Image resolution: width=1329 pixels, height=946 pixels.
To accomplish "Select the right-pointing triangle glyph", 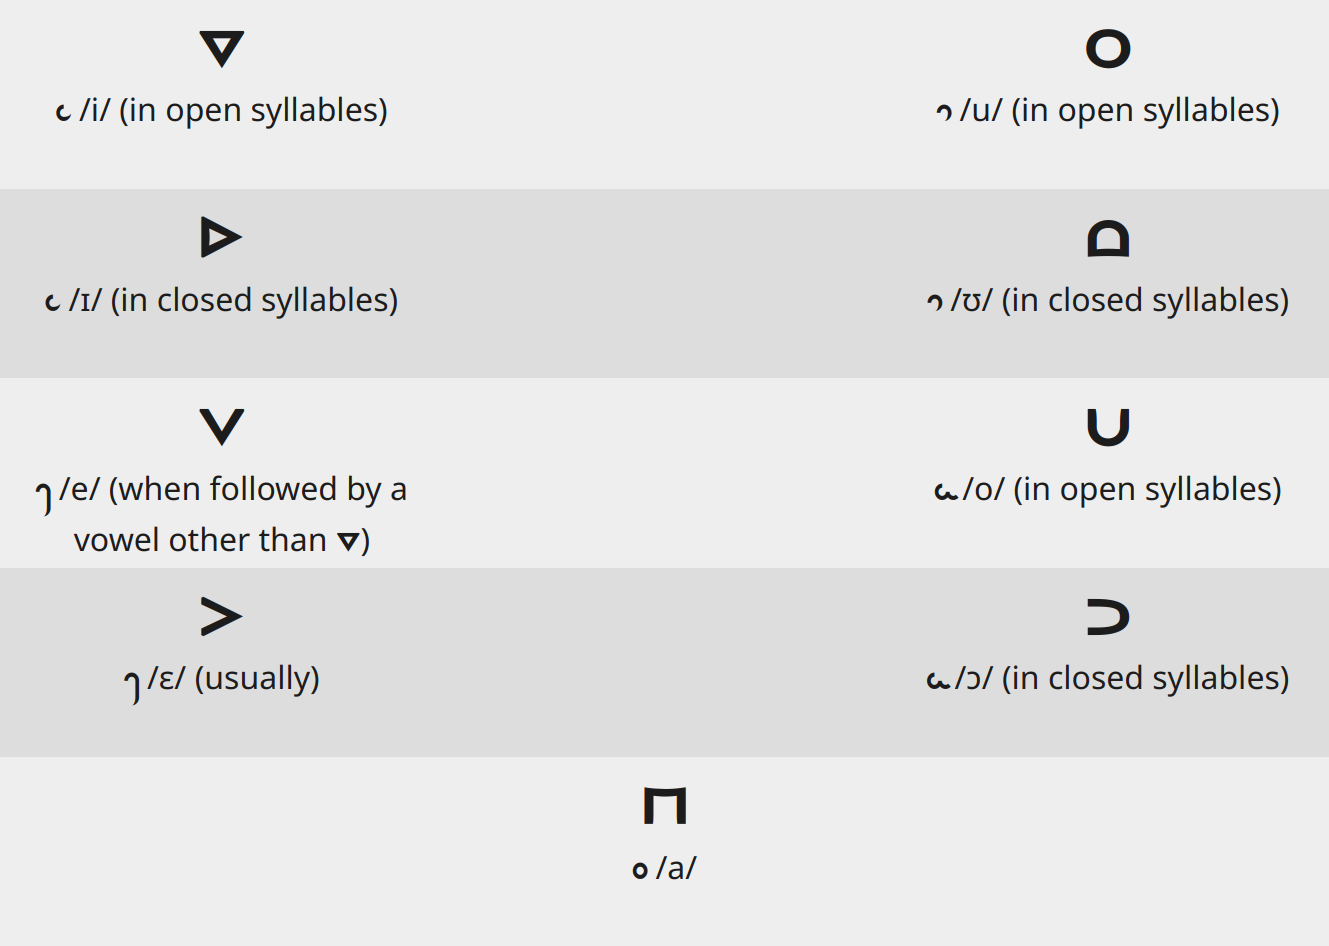I will [x=220, y=237].
